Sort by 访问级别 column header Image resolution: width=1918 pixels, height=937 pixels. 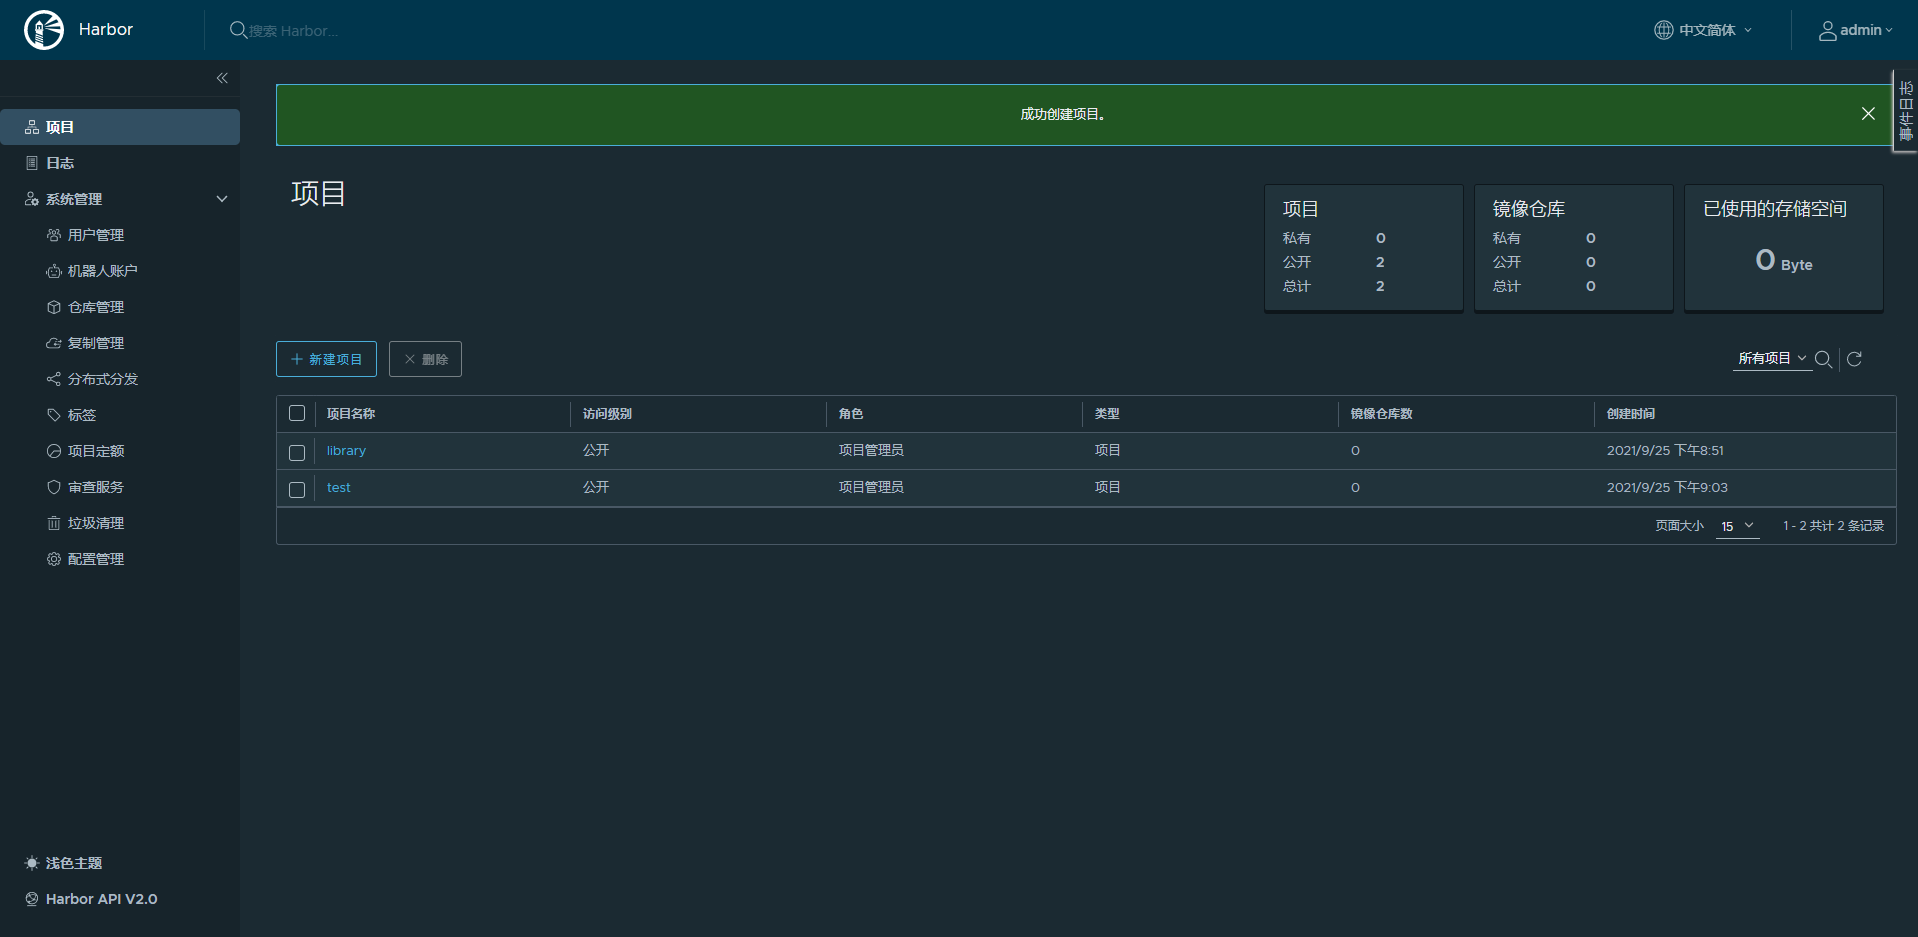point(607,414)
